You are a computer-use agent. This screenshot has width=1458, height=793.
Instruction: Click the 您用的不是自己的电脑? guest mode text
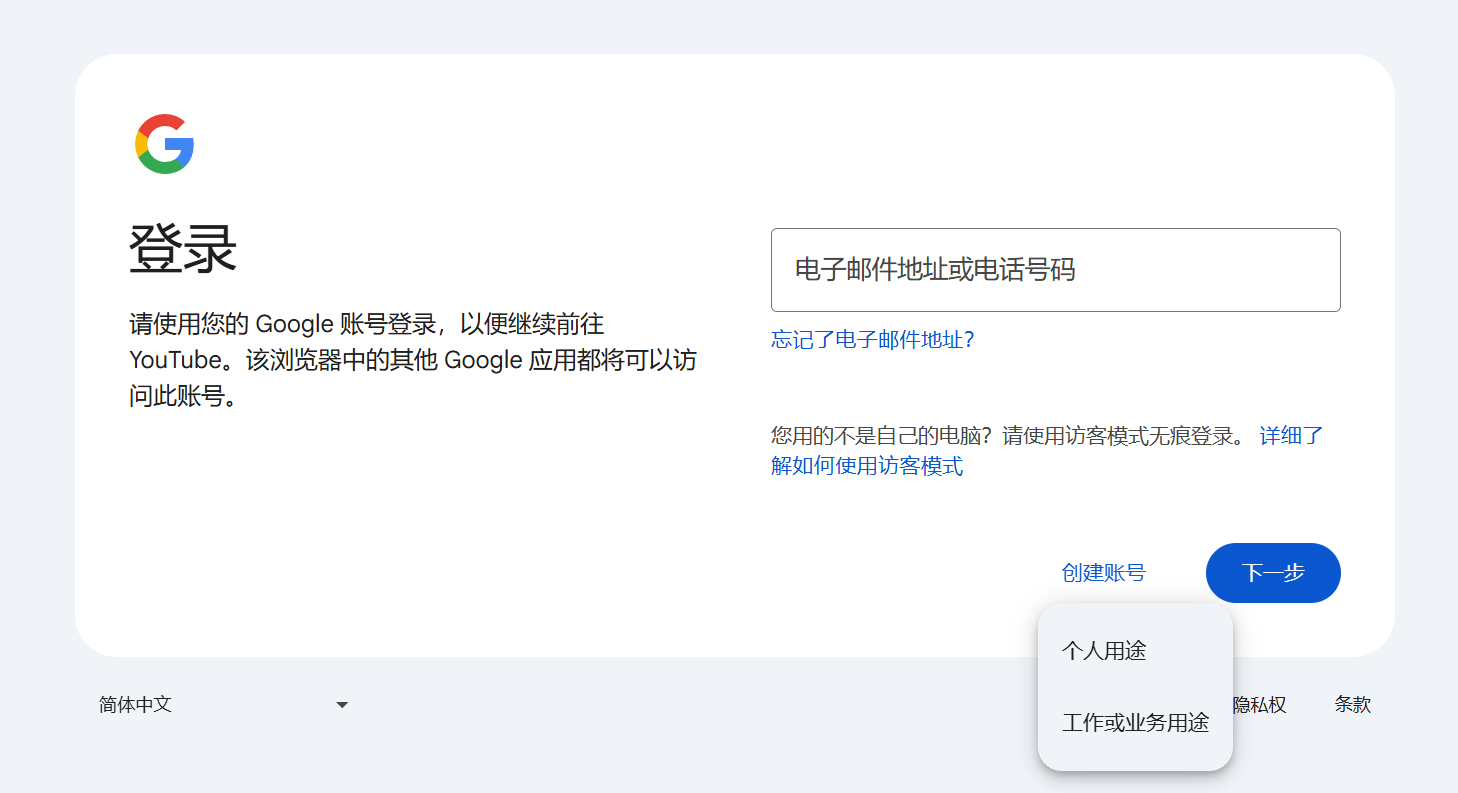pyautogui.click(x=884, y=436)
